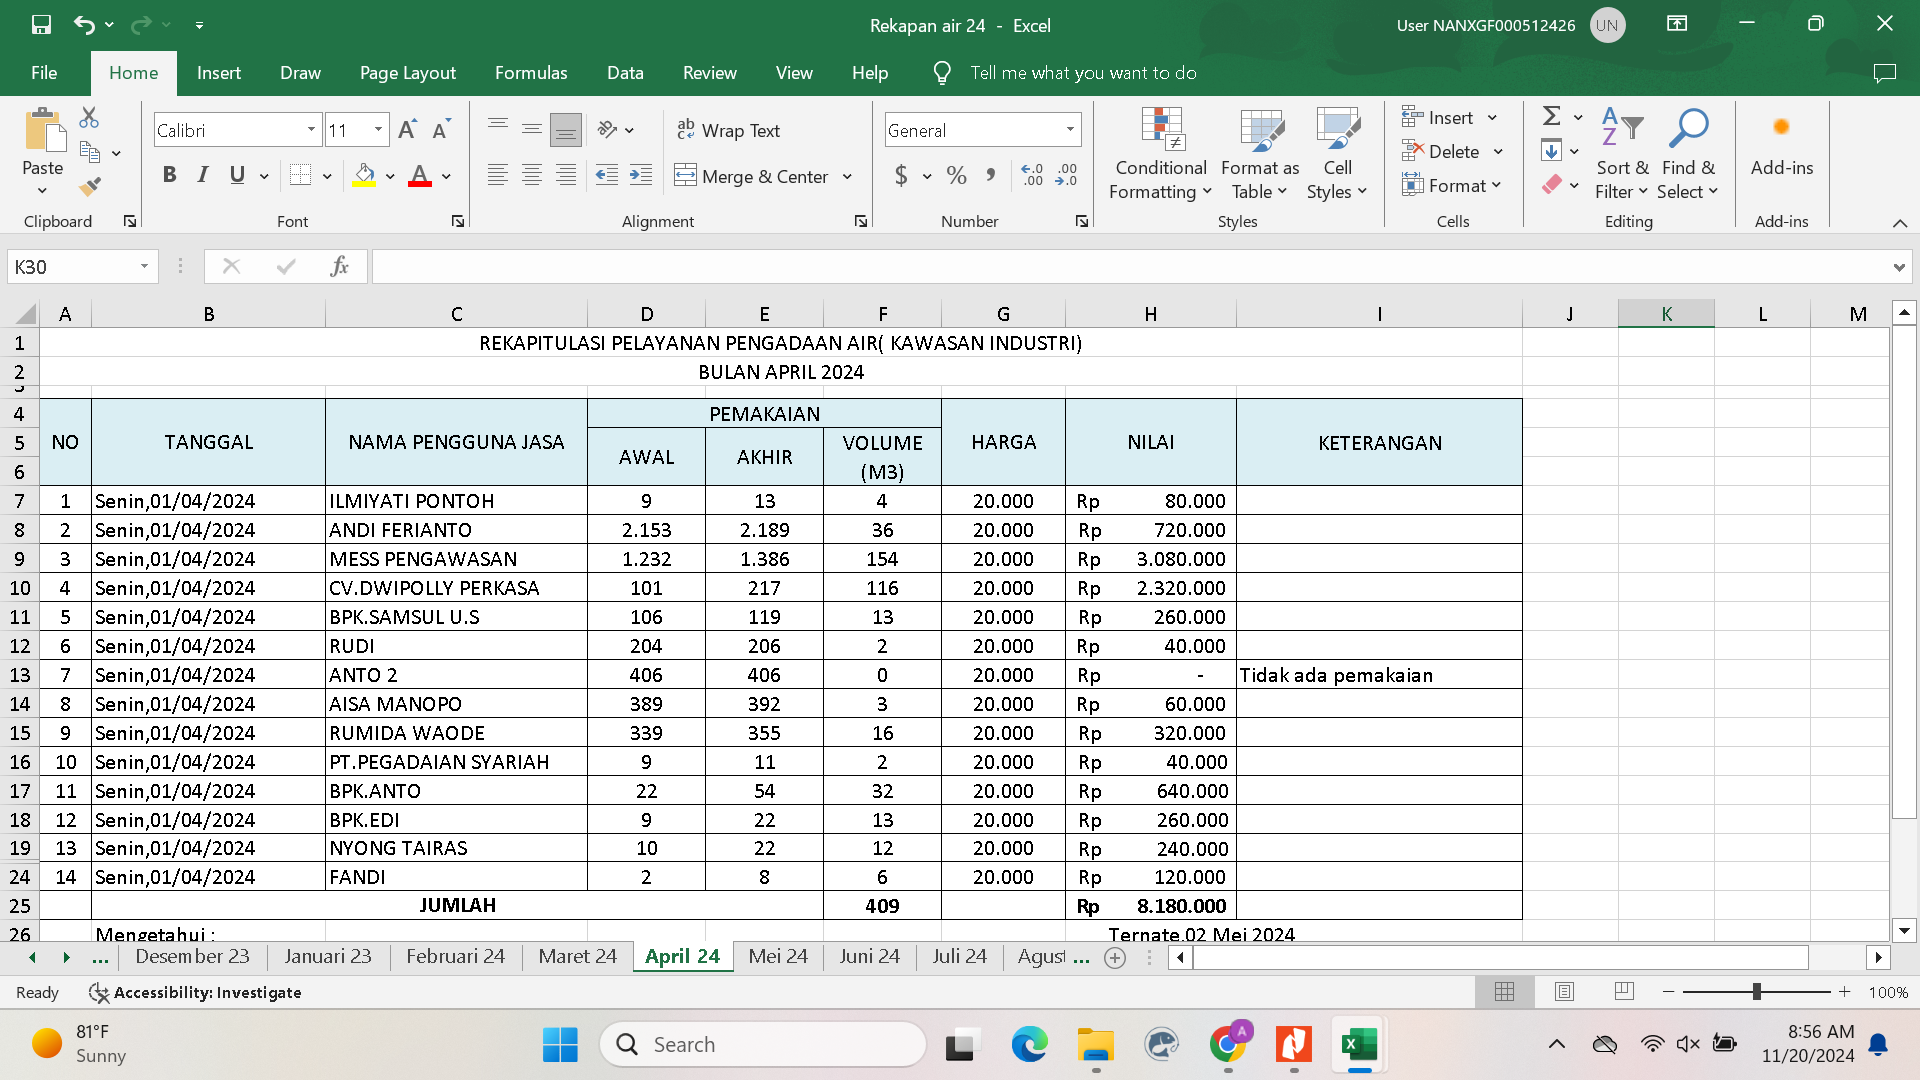Click Increase Decimal icon
The image size is (1920, 1080).
(1033, 176)
